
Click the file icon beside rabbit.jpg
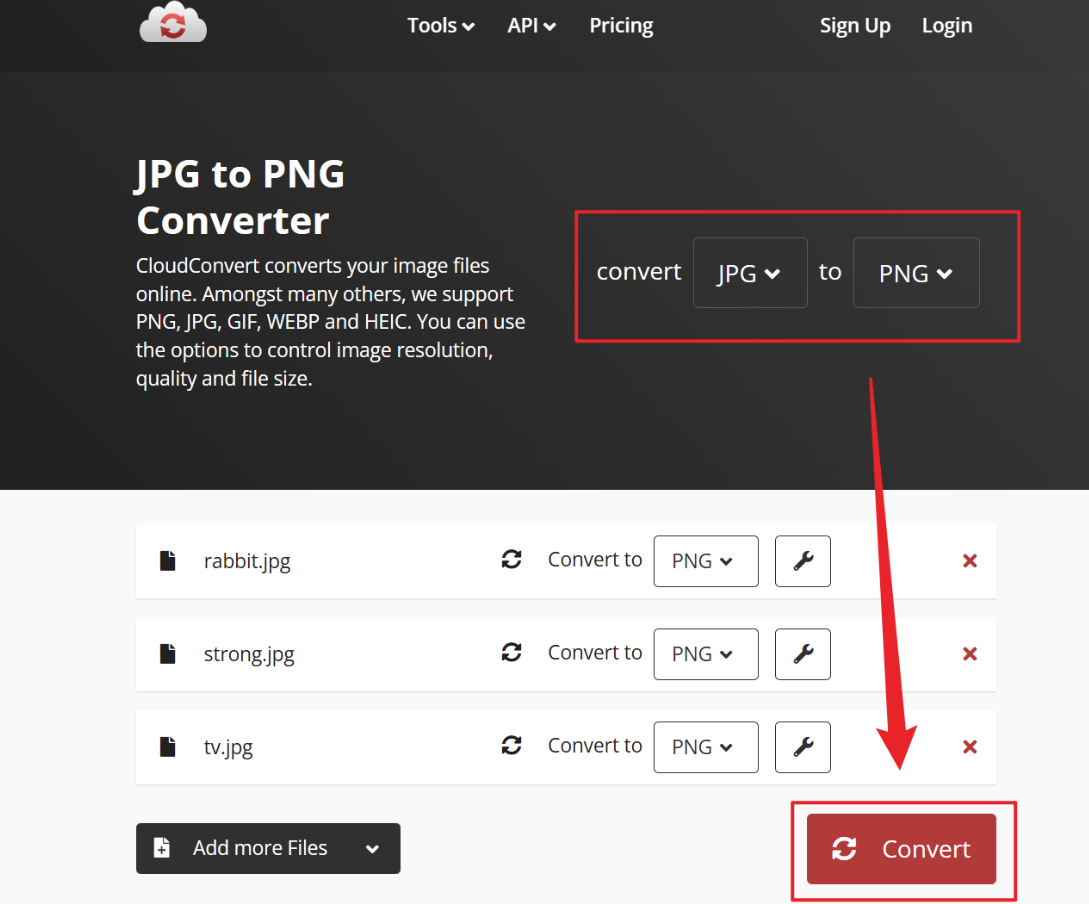(x=167, y=560)
